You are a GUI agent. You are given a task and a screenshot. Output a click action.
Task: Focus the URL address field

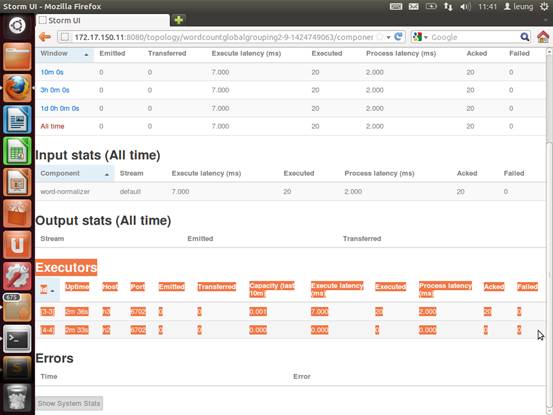pyautogui.click(x=223, y=37)
